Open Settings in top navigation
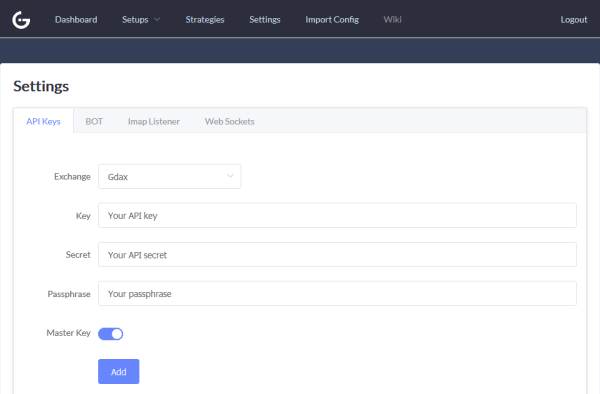600x394 pixels. (265, 20)
